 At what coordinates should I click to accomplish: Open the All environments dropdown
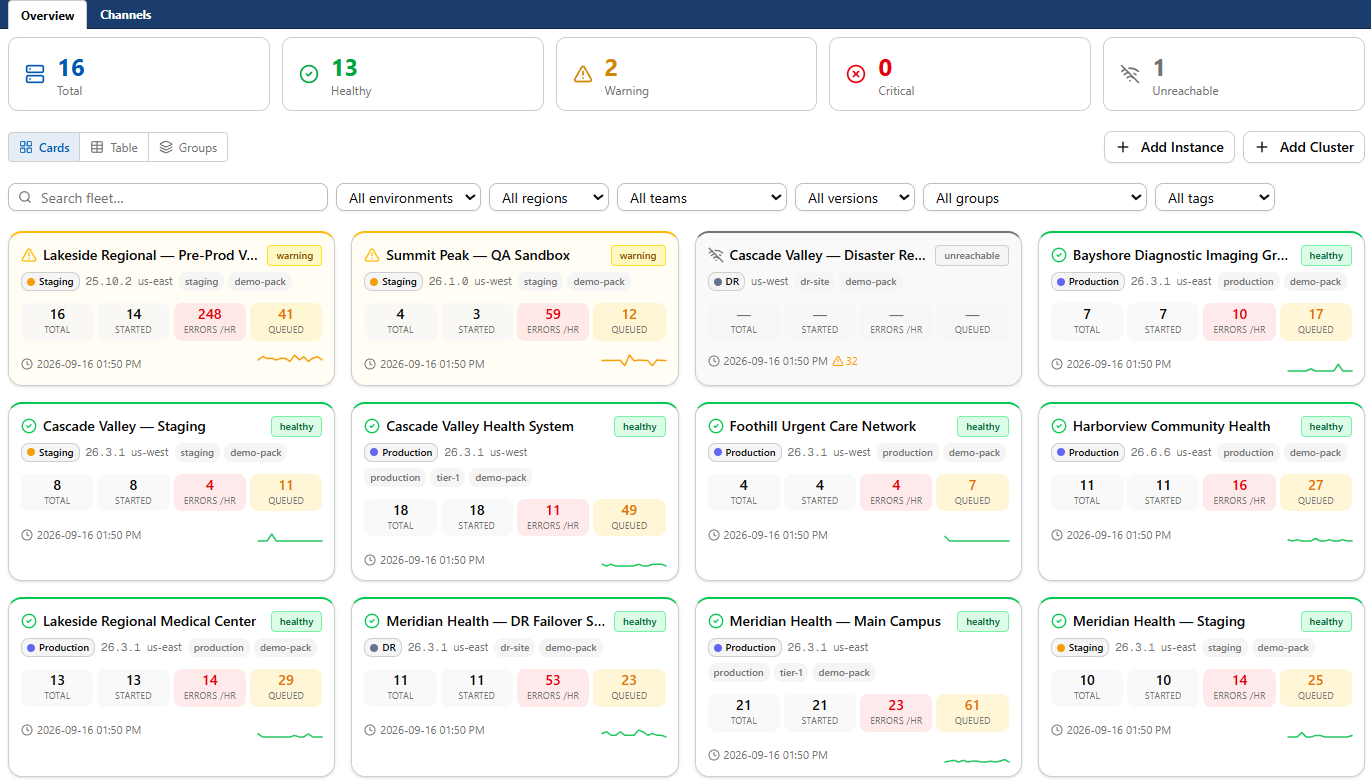[x=408, y=198]
